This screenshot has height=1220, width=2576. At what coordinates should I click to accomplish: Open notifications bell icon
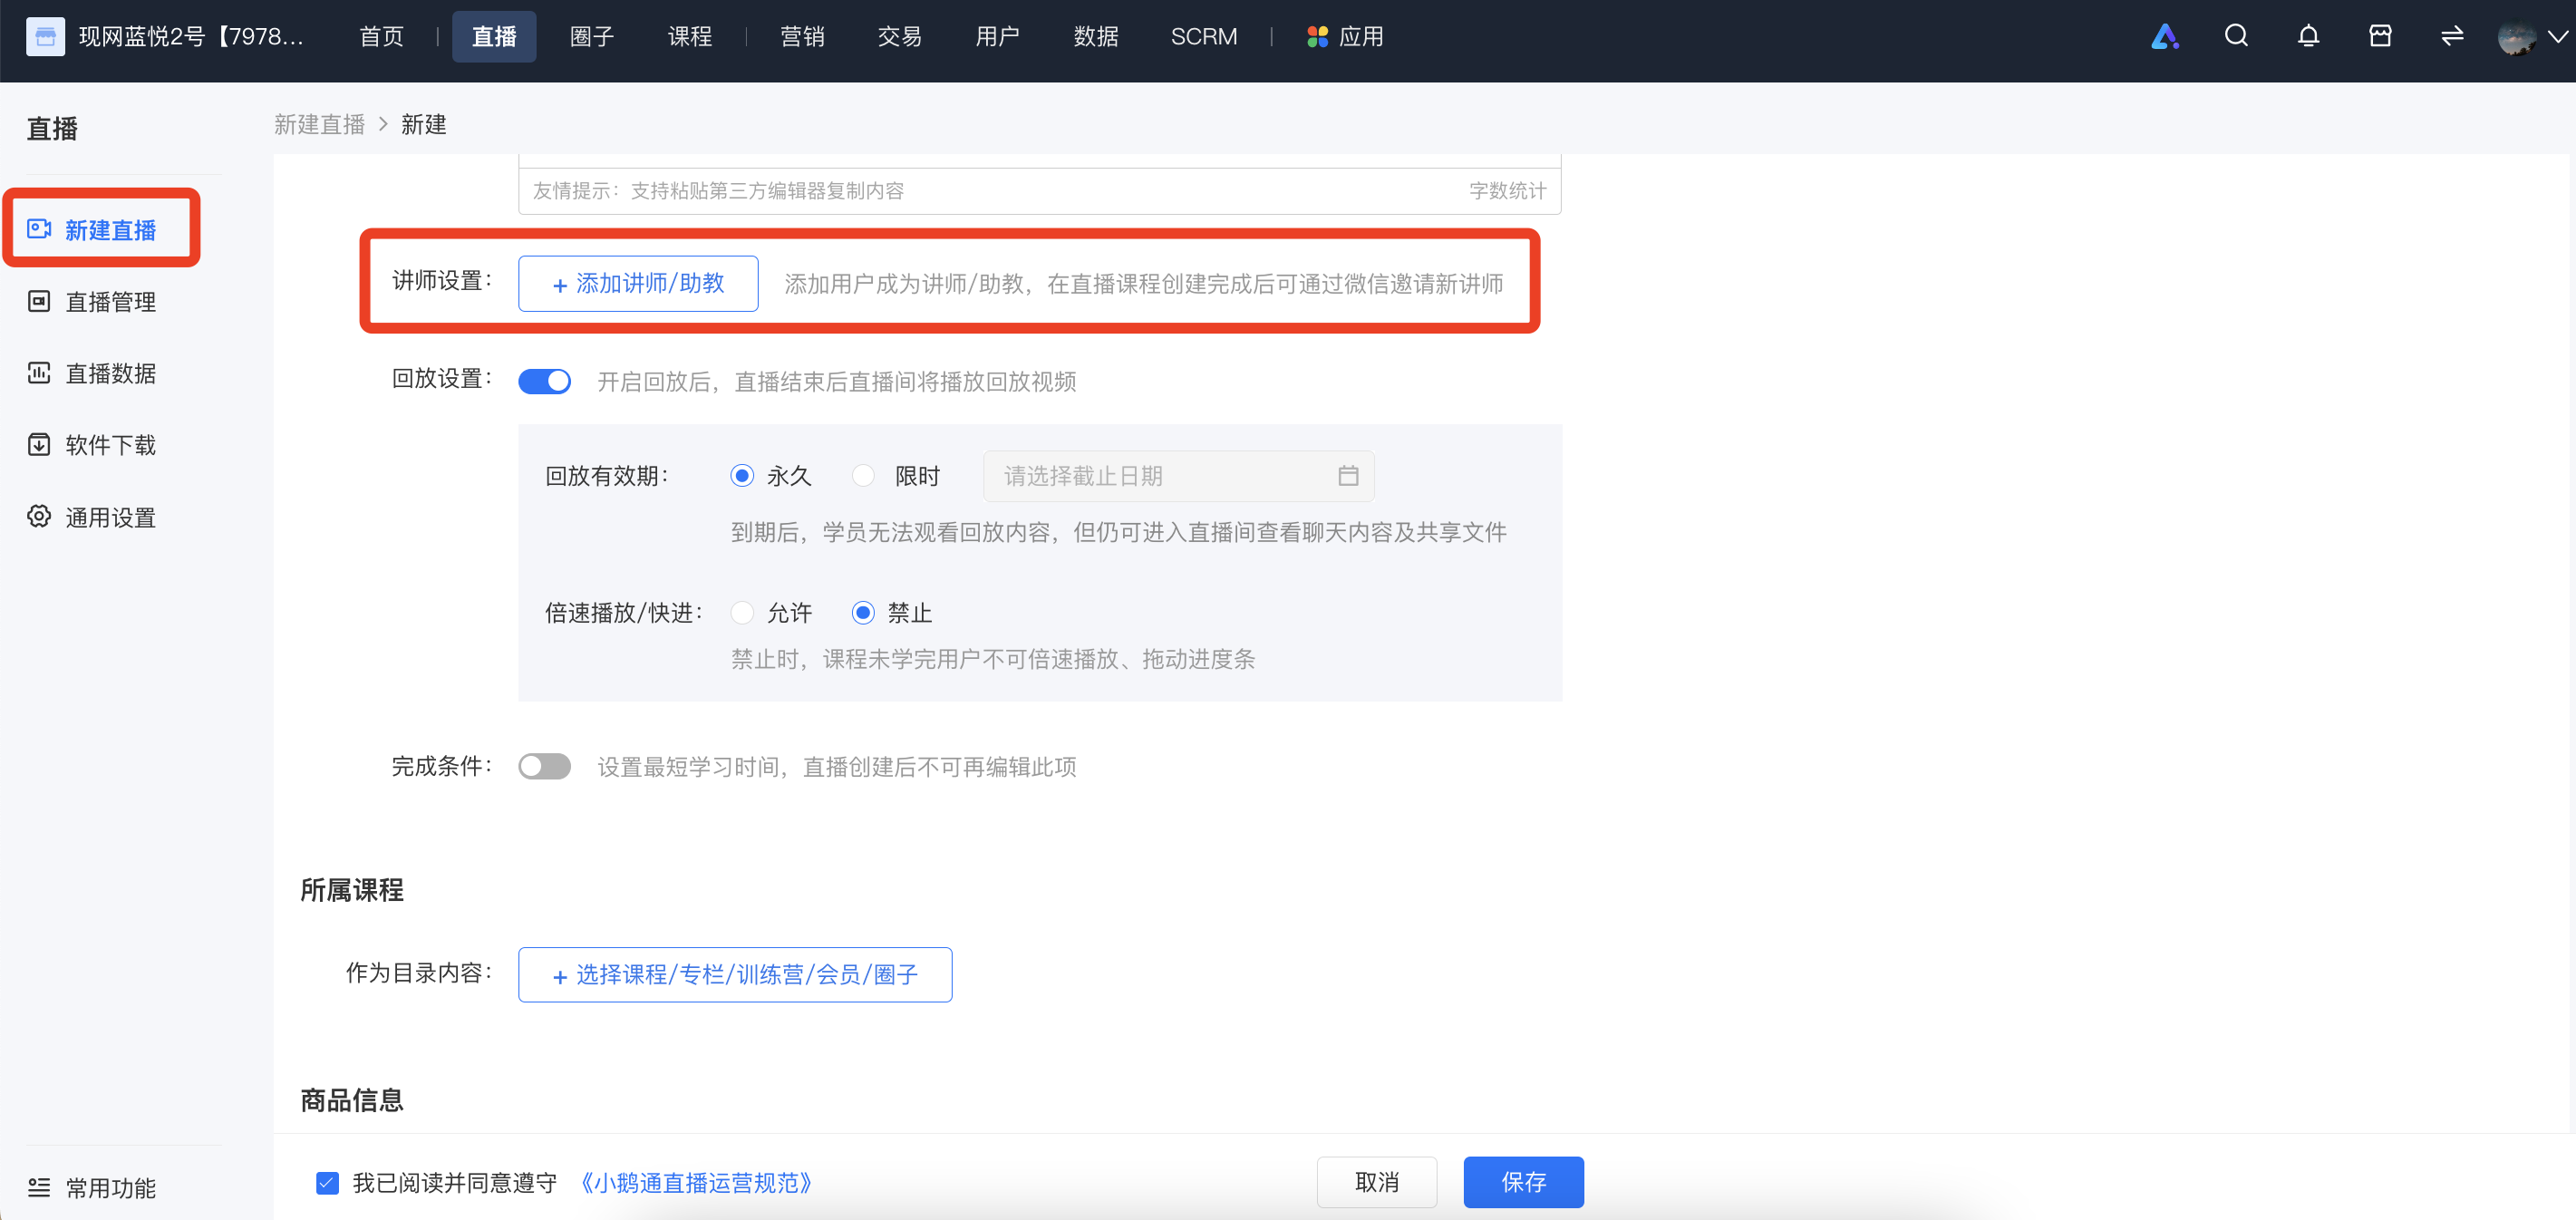point(2308,37)
